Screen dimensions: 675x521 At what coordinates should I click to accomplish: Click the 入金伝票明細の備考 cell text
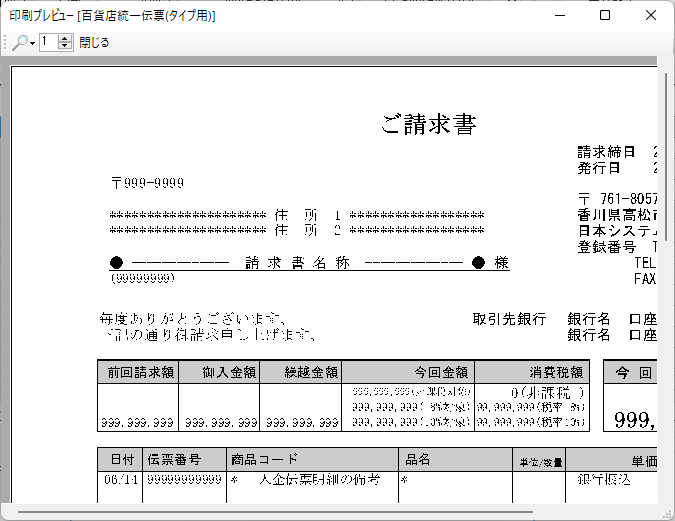[x=320, y=479]
